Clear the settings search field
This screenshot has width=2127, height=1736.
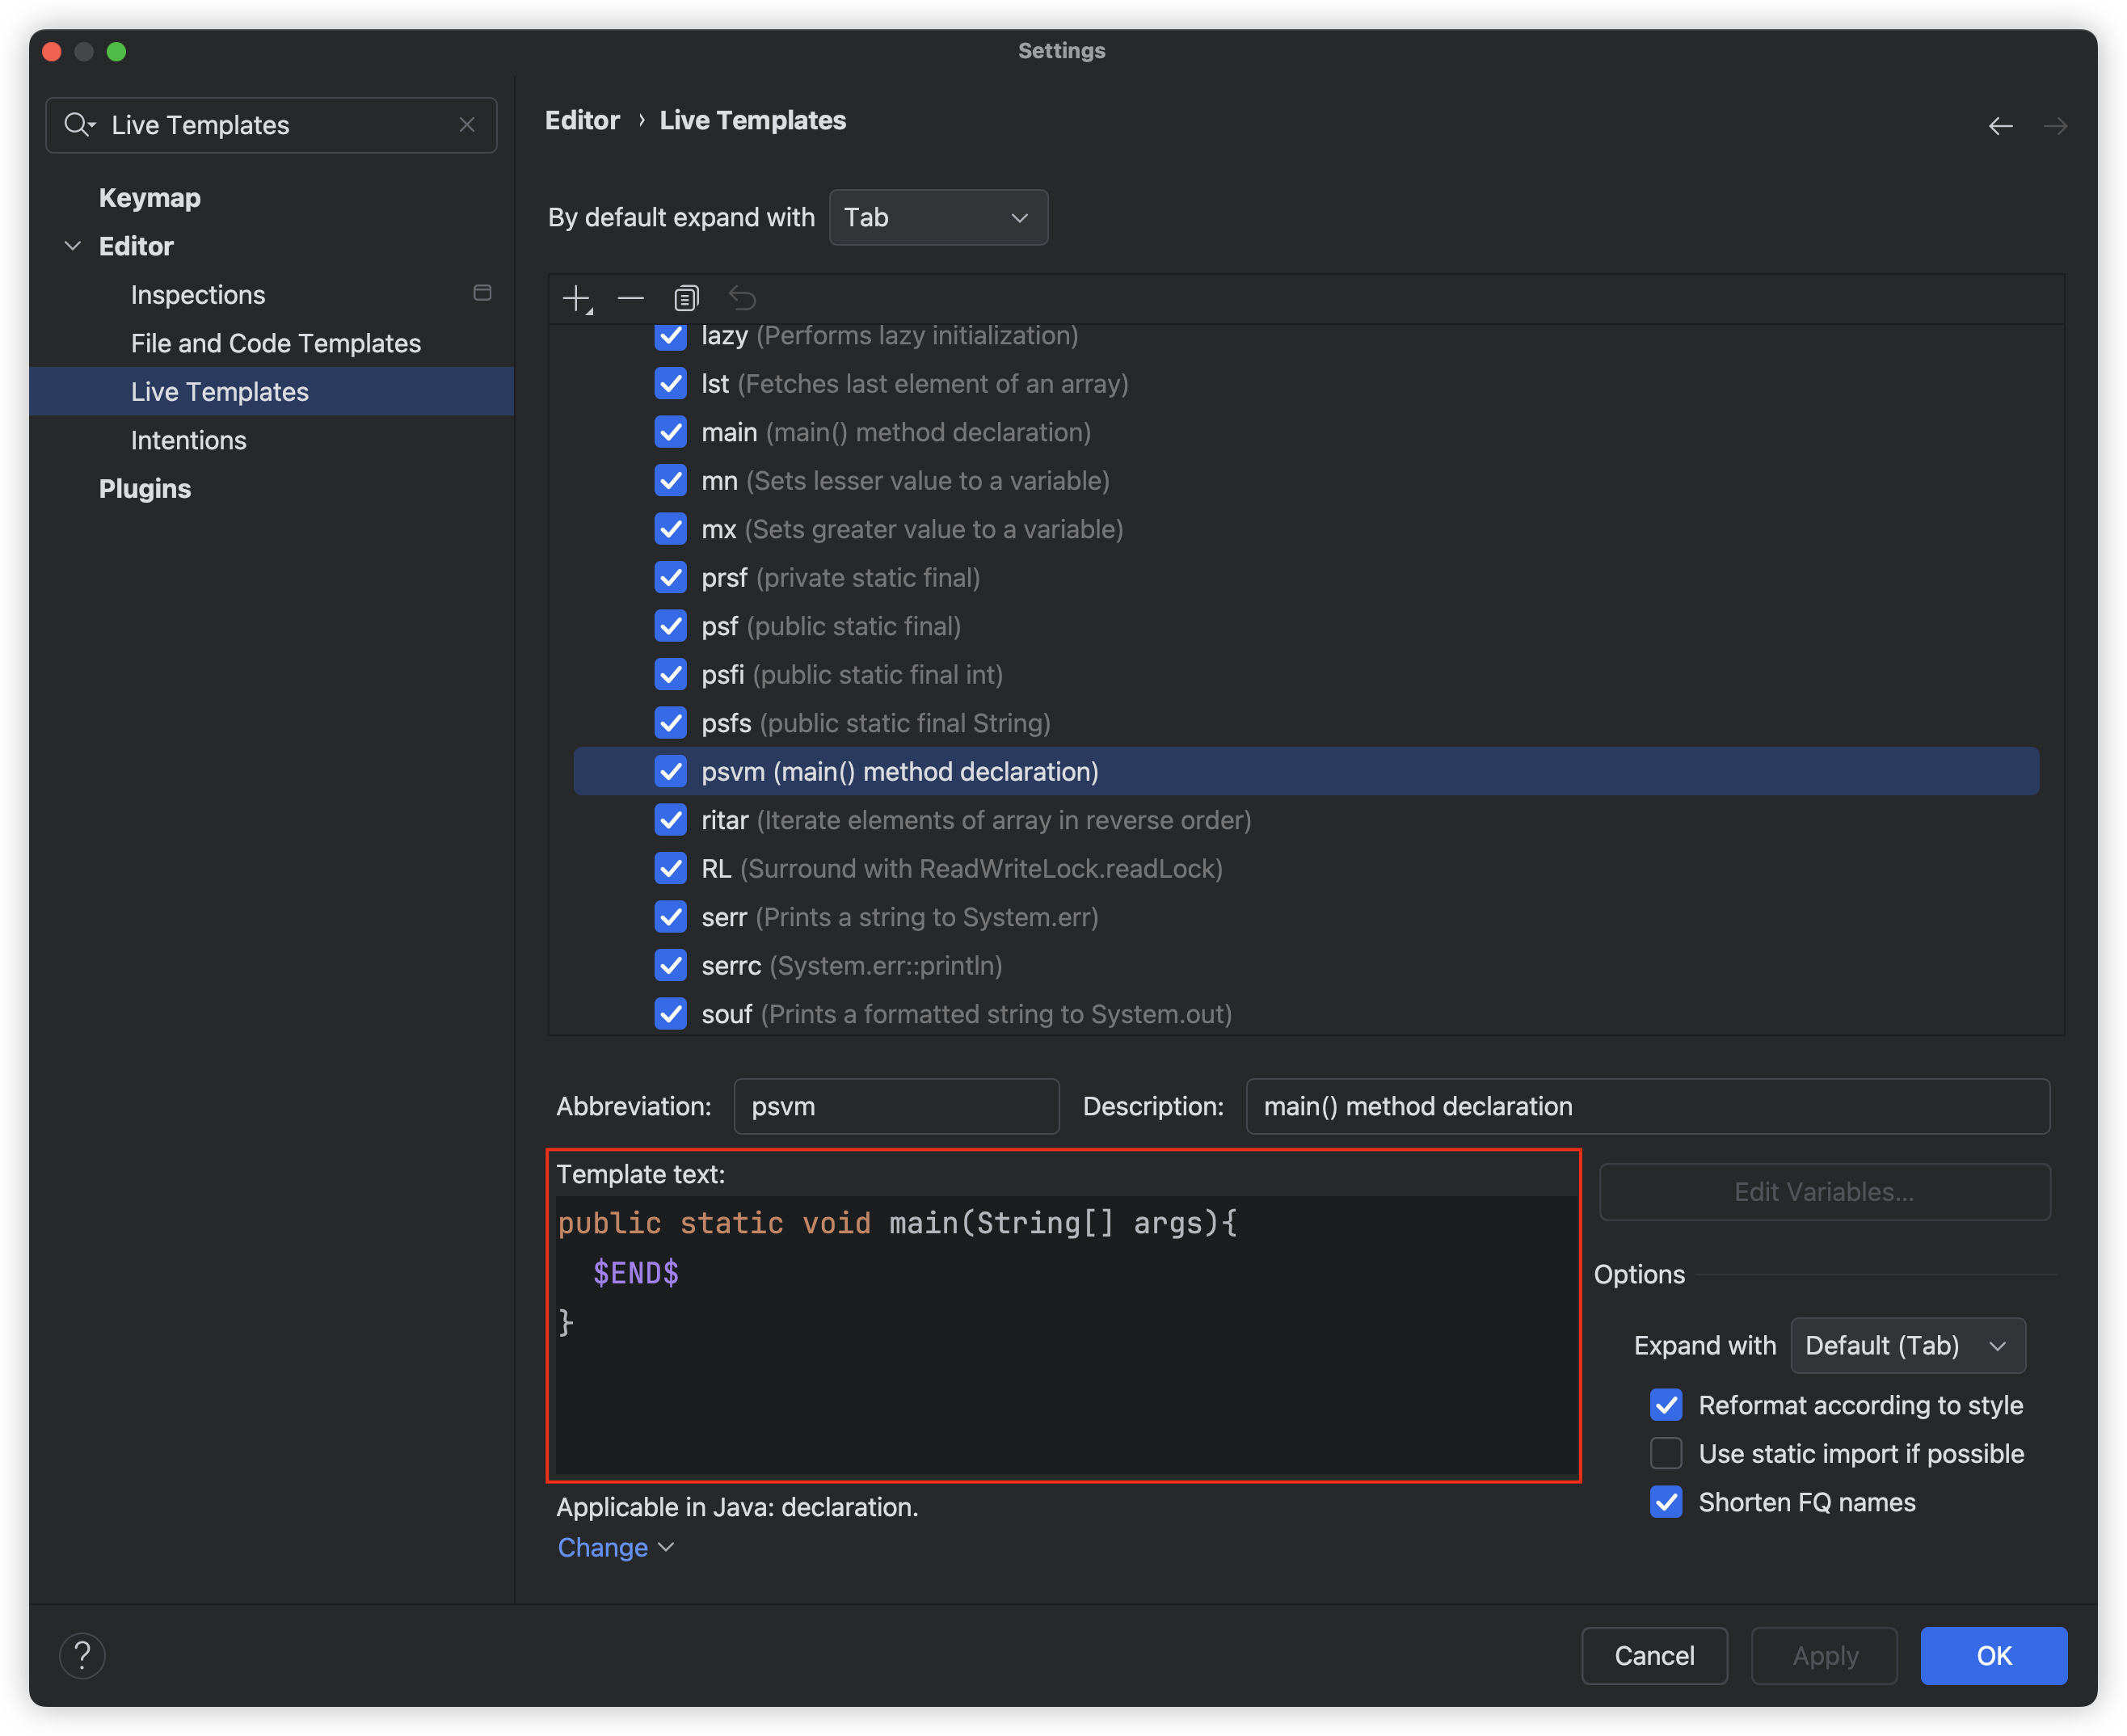(x=467, y=125)
